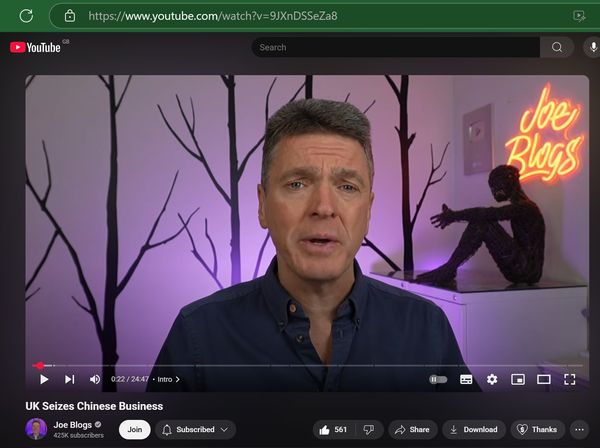600x448 pixels.
Task: Click the Thanks button
Action: [x=538, y=429]
